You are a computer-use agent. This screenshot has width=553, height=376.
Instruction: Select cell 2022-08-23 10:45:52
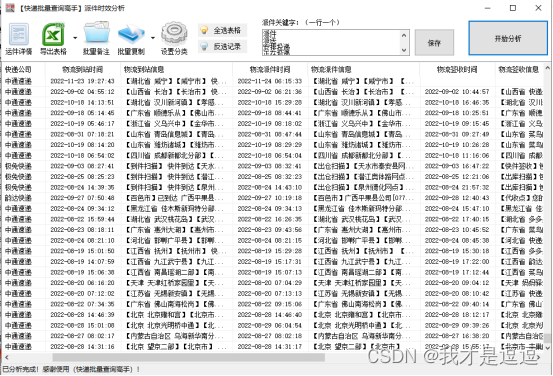point(457,230)
